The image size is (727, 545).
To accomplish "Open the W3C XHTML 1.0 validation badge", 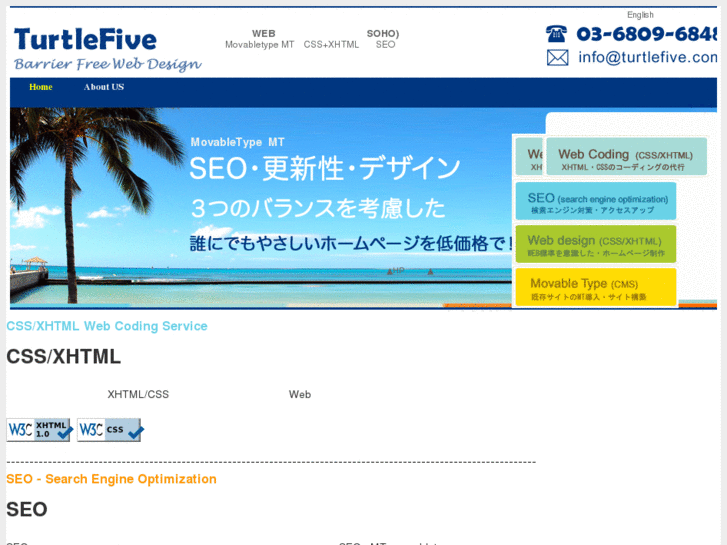I will click(x=39, y=430).
